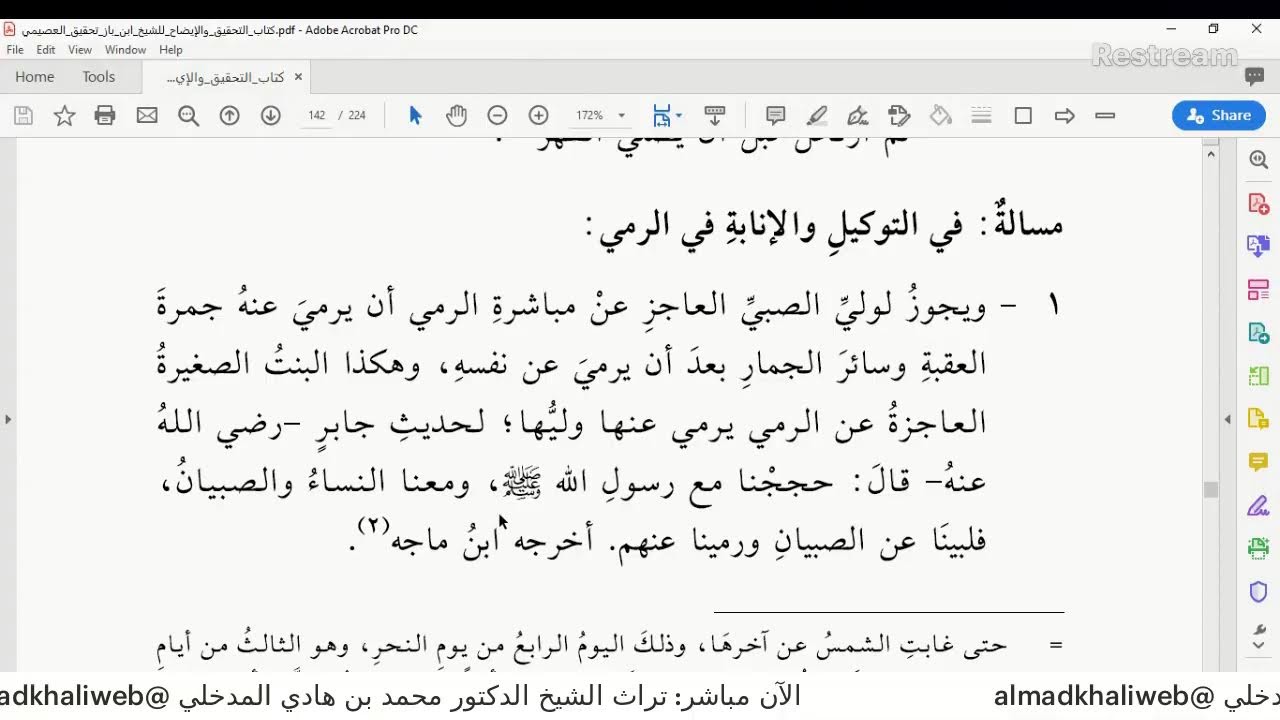This screenshot has width=1280, height=720.
Task: Open the Window menu
Action: (126, 50)
